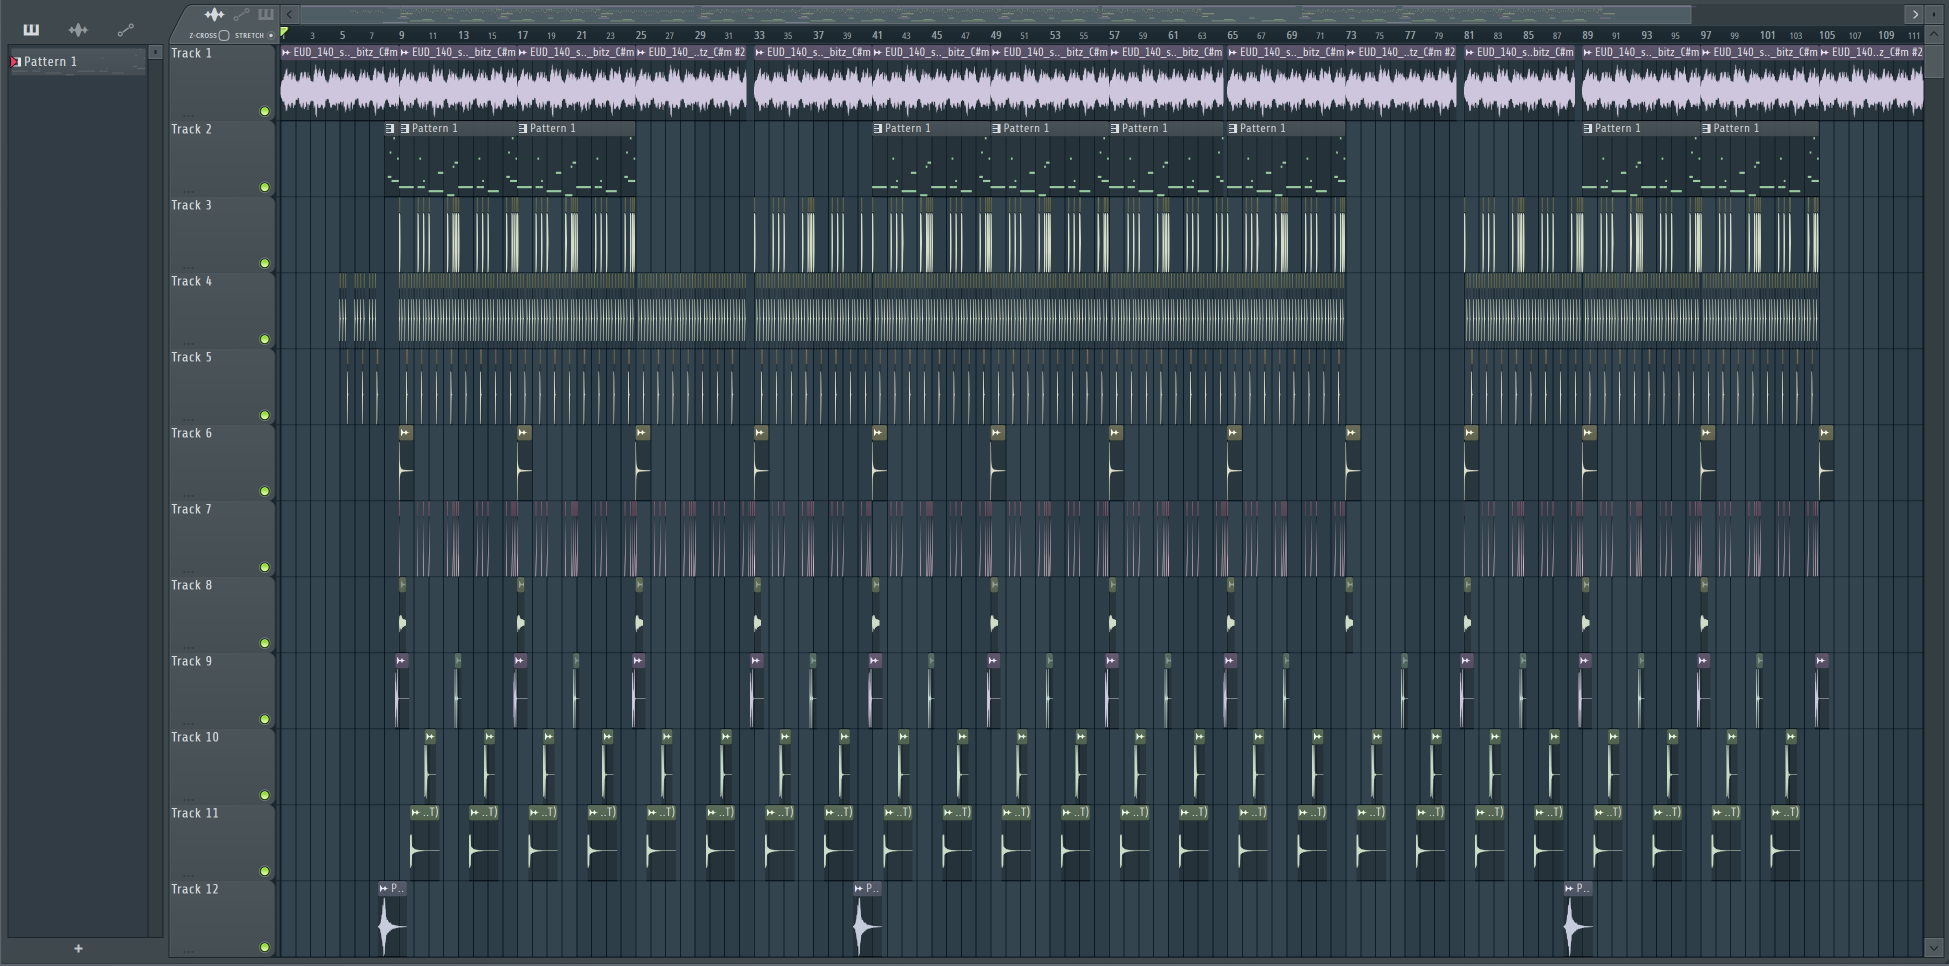Select last Track 10 clip near bar 103
Image resolution: width=1949 pixels, height=966 pixels.
click(x=1791, y=766)
